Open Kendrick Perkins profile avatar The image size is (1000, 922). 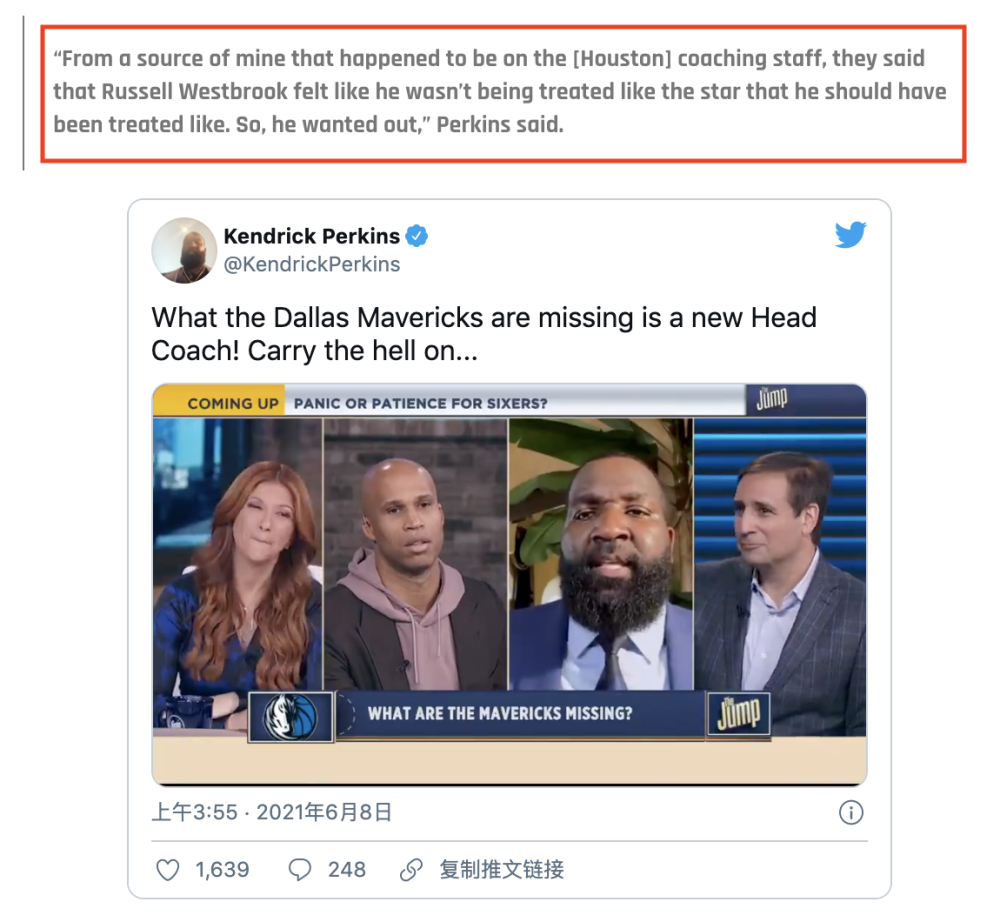point(184,251)
